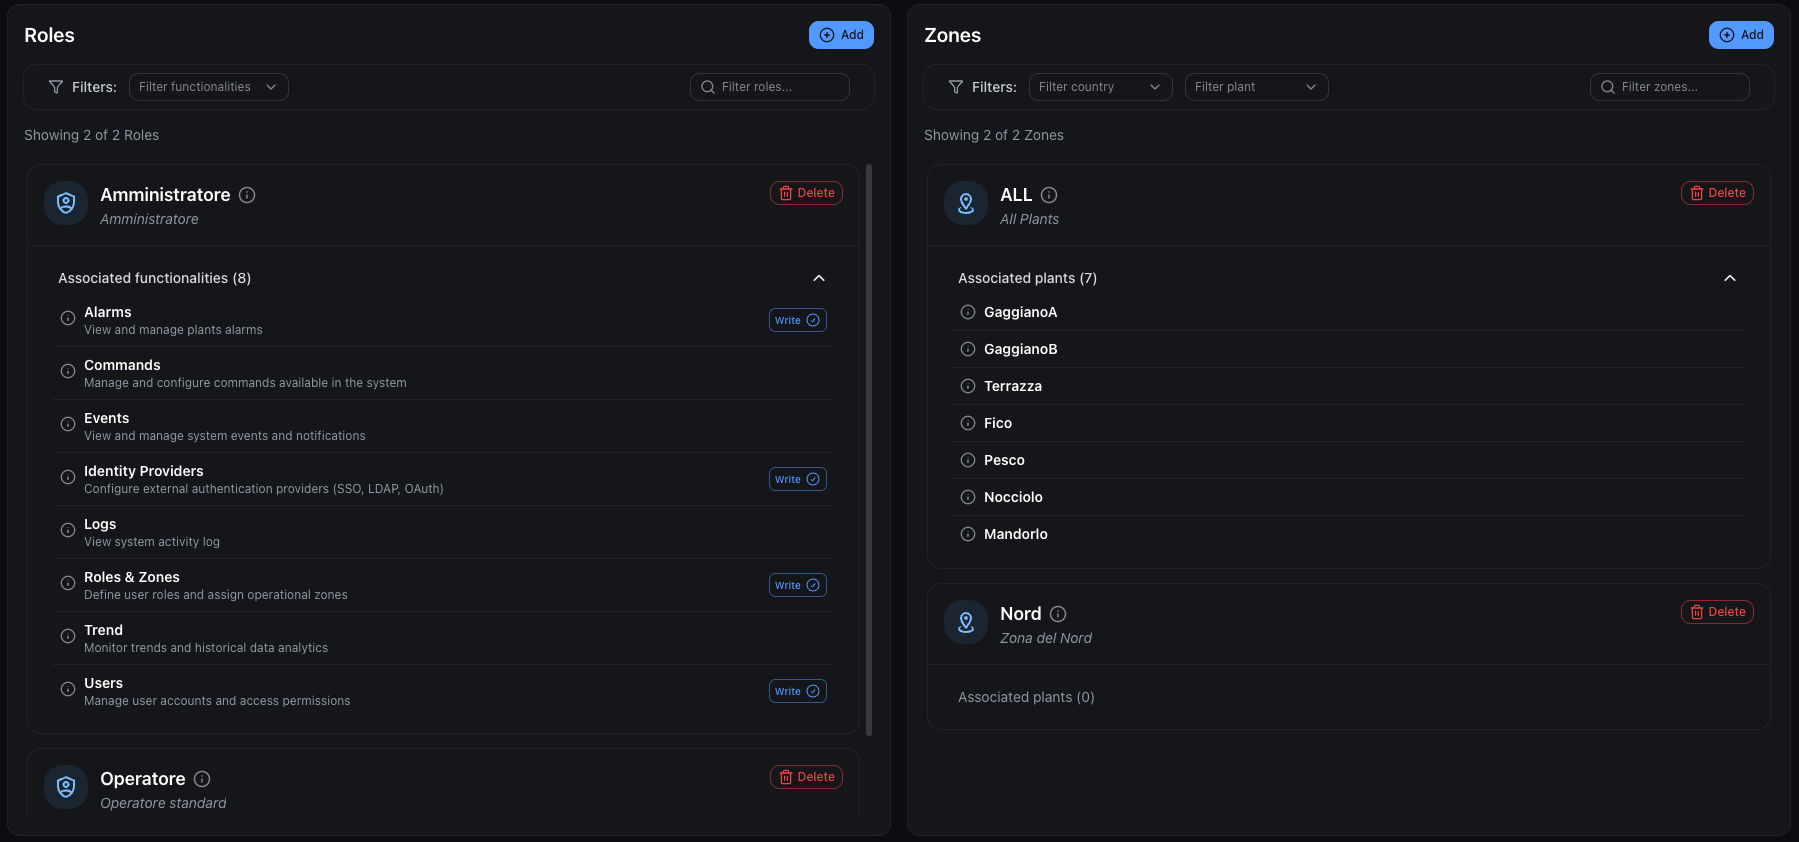The height and width of the screenshot is (842, 1799).
Task: Click the map pin icon of Nord zone
Action: [x=966, y=622]
